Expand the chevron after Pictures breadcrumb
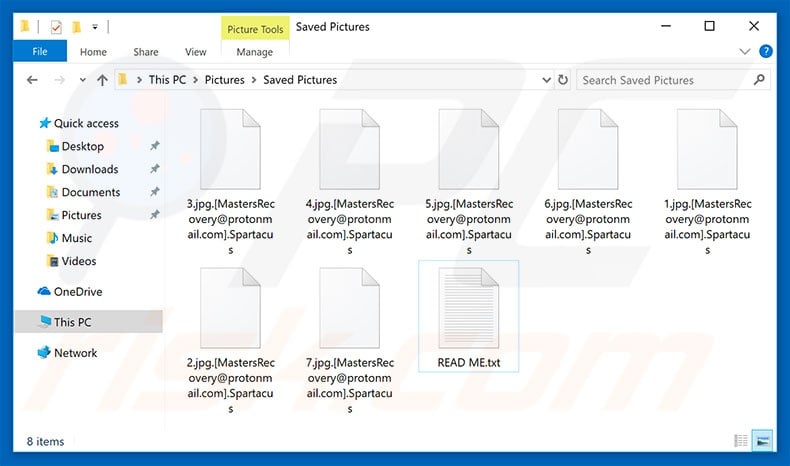Image resolution: width=790 pixels, height=466 pixels. (253, 80)
